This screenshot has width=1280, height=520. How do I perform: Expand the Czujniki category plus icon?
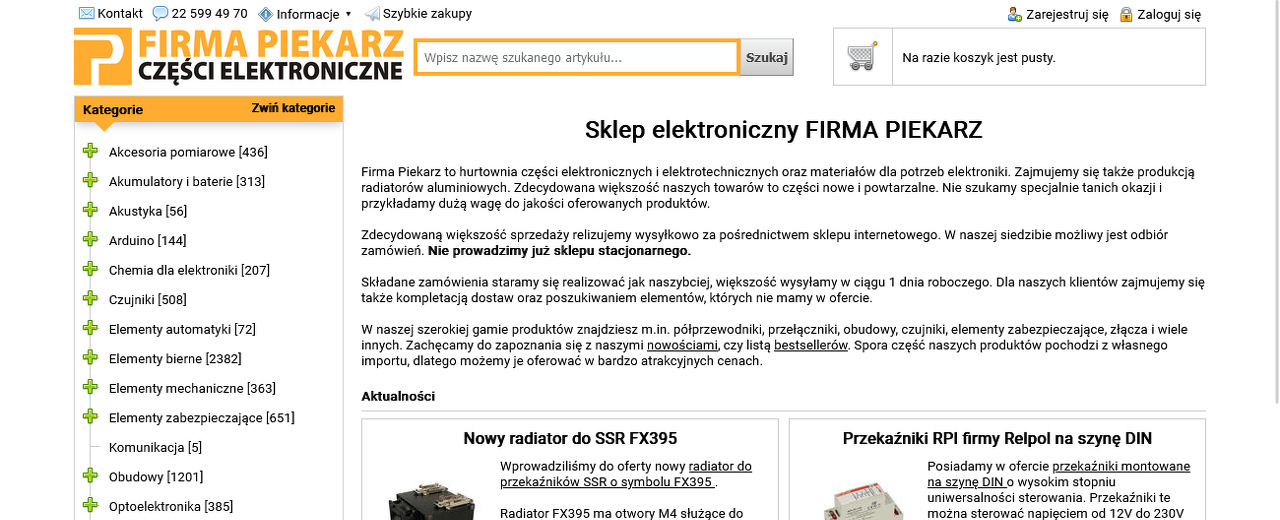click(91, 299)
